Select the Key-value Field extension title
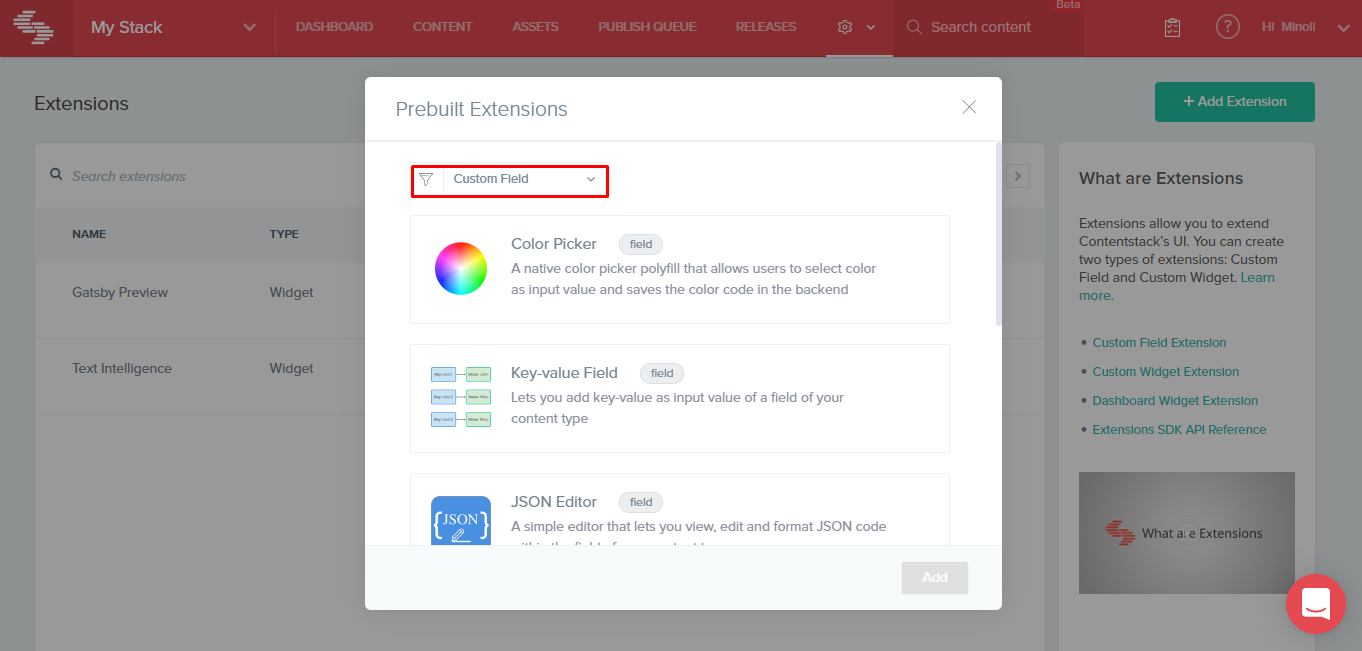Viewport: 1362px width, 651px height. pos(564,373)
